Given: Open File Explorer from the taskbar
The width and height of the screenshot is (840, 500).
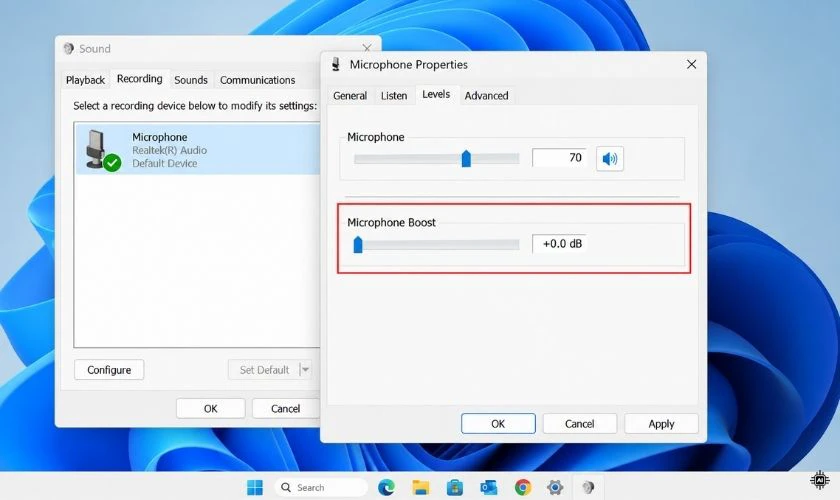Looking at the screenshot, I should coord(421,487).
